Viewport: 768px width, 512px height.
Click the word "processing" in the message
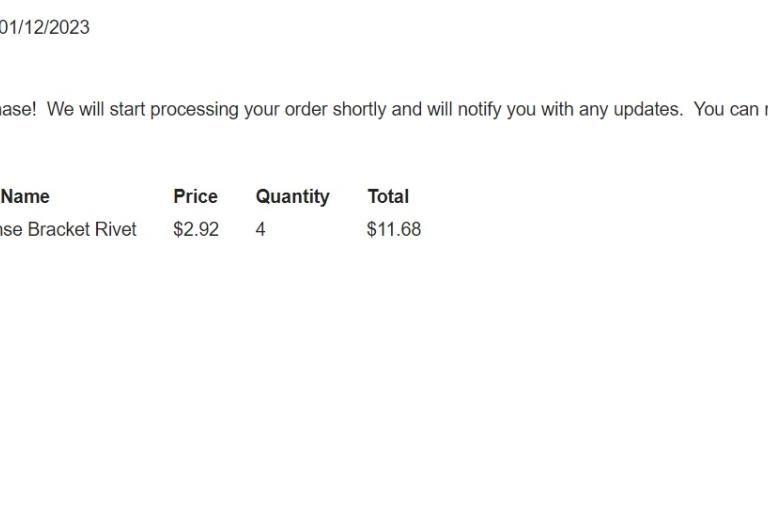[194, 110]
